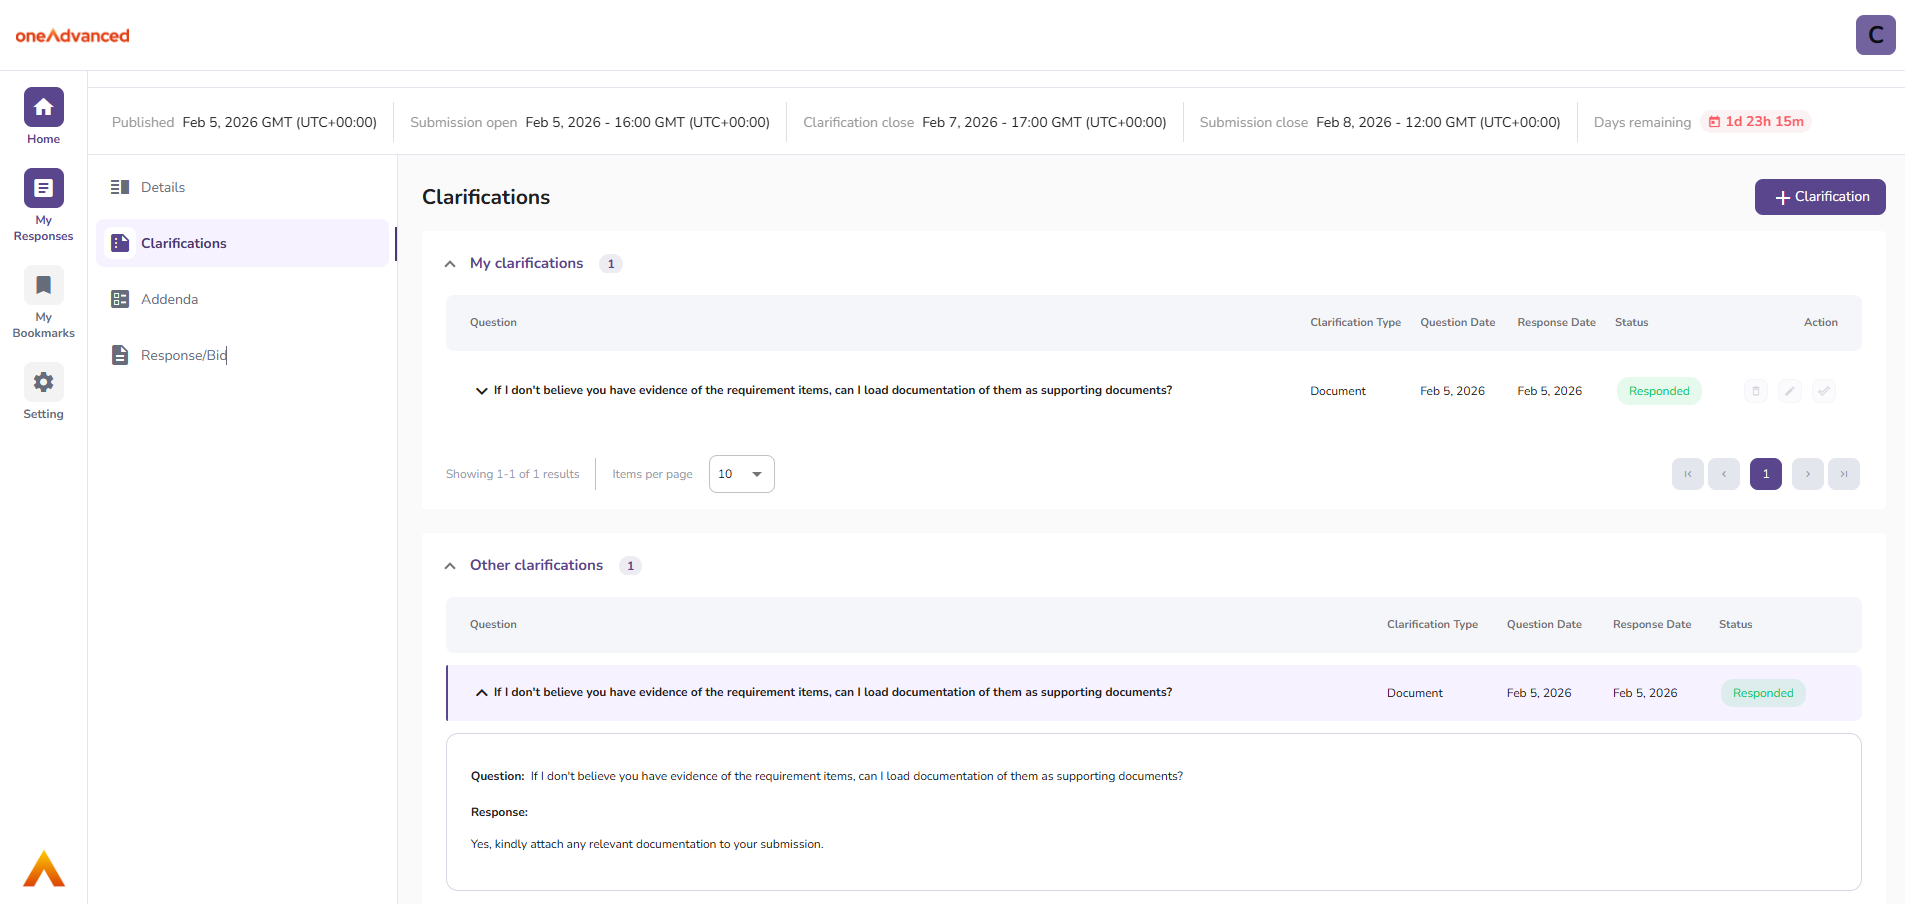This screenshot has height=904, width=1905.
Task: Collapse the expanded question in Other clarifications
Action: click(x=481, y=693)
